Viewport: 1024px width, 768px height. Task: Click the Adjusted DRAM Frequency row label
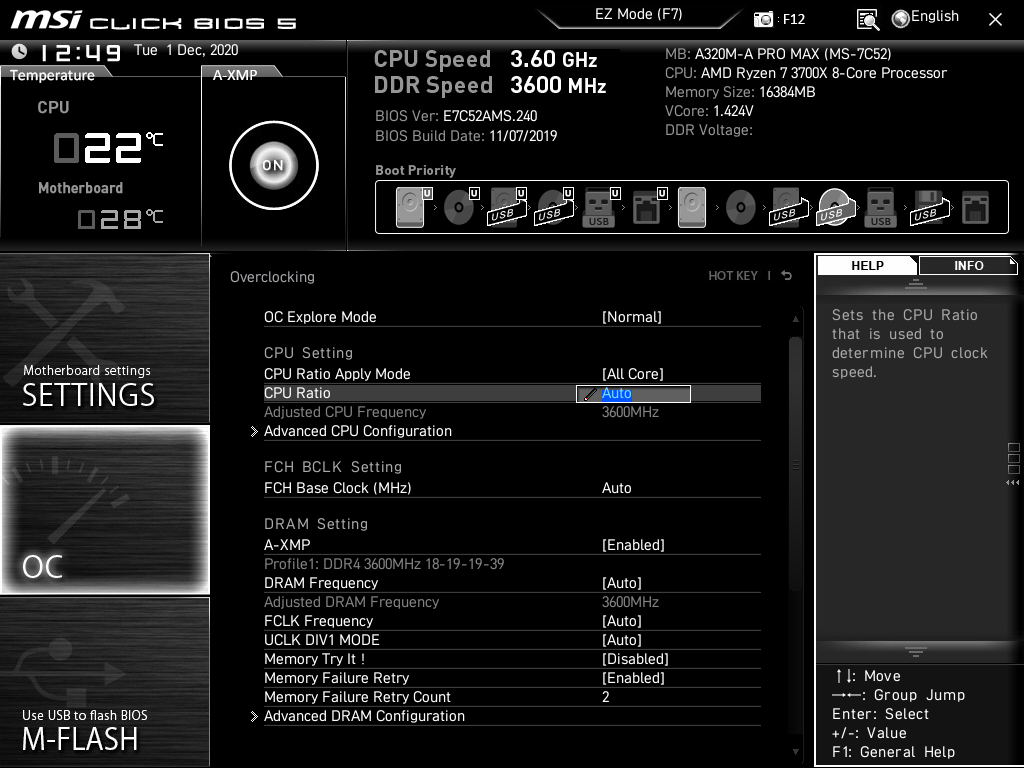point(351,601)
